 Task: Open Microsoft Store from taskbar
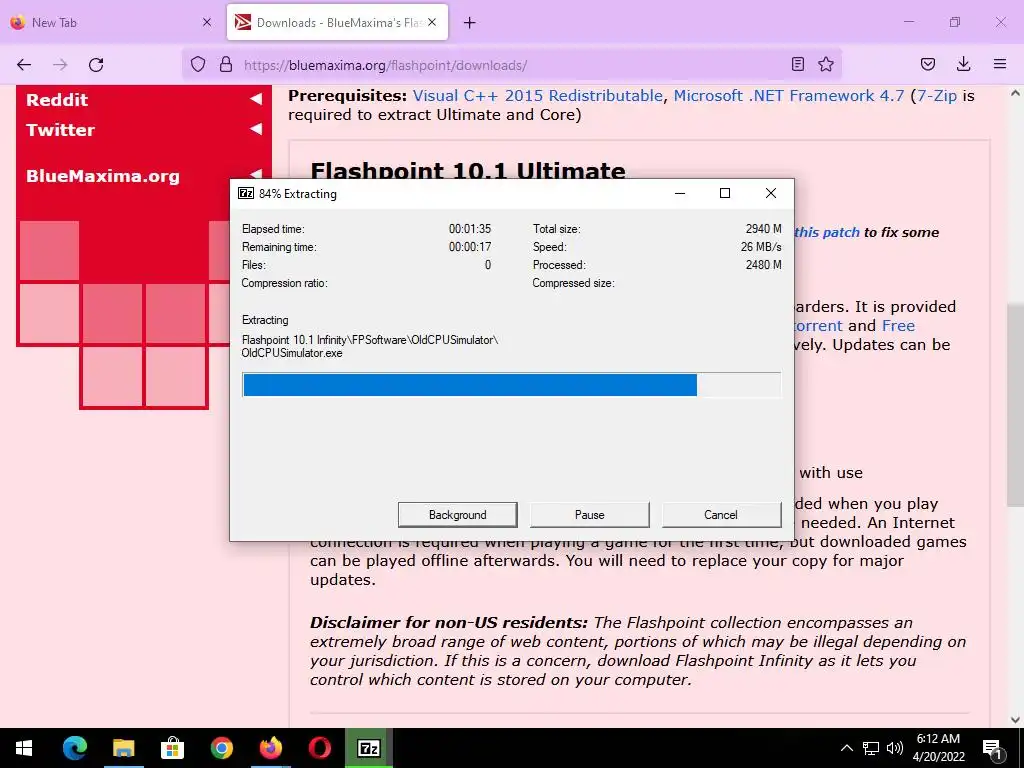172,748
